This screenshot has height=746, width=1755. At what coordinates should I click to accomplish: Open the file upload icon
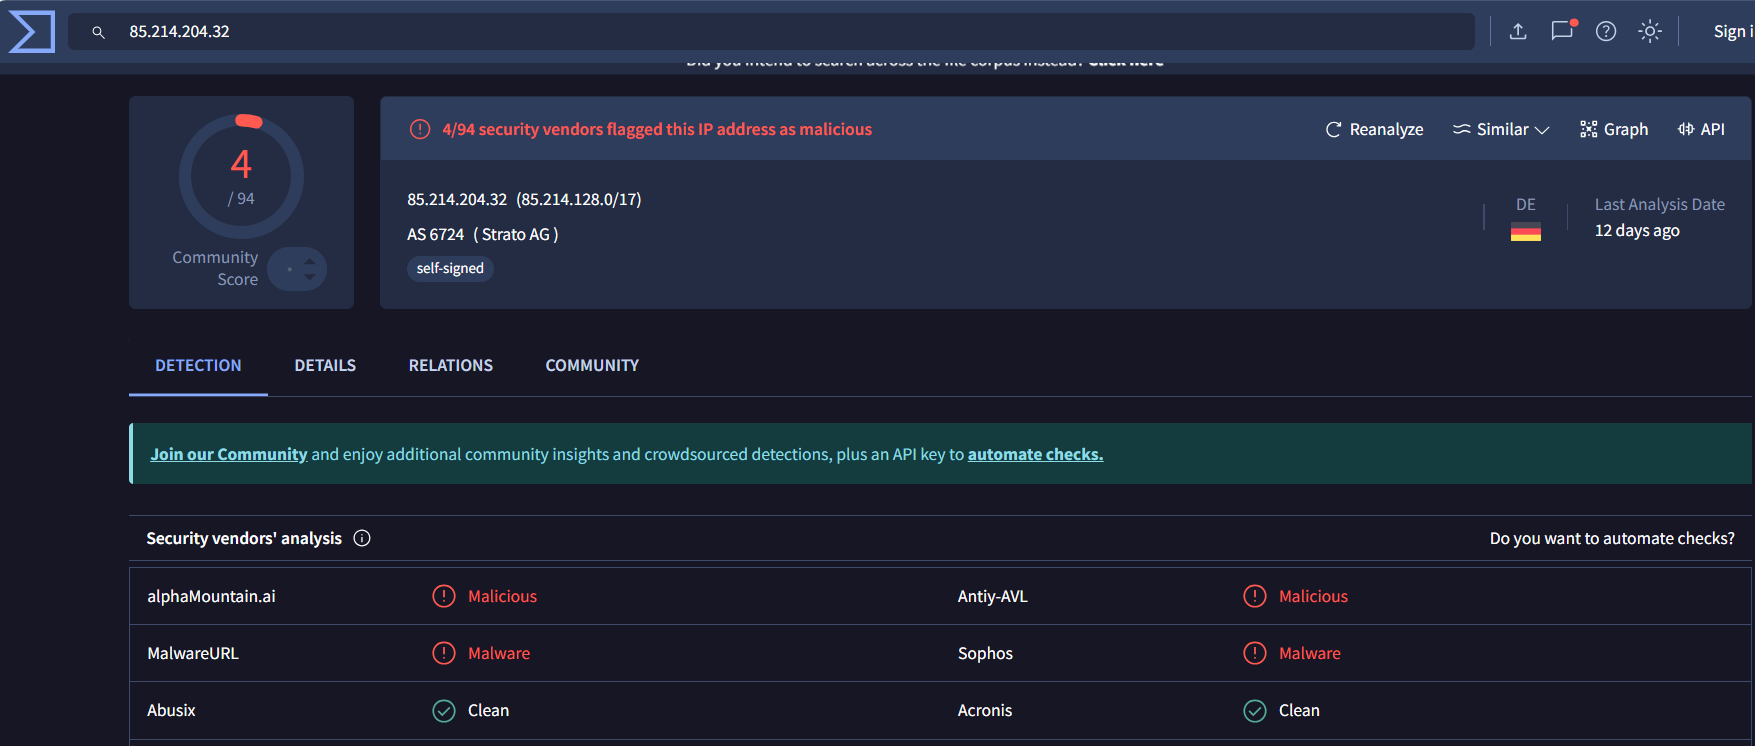(x=1518, y=31)
